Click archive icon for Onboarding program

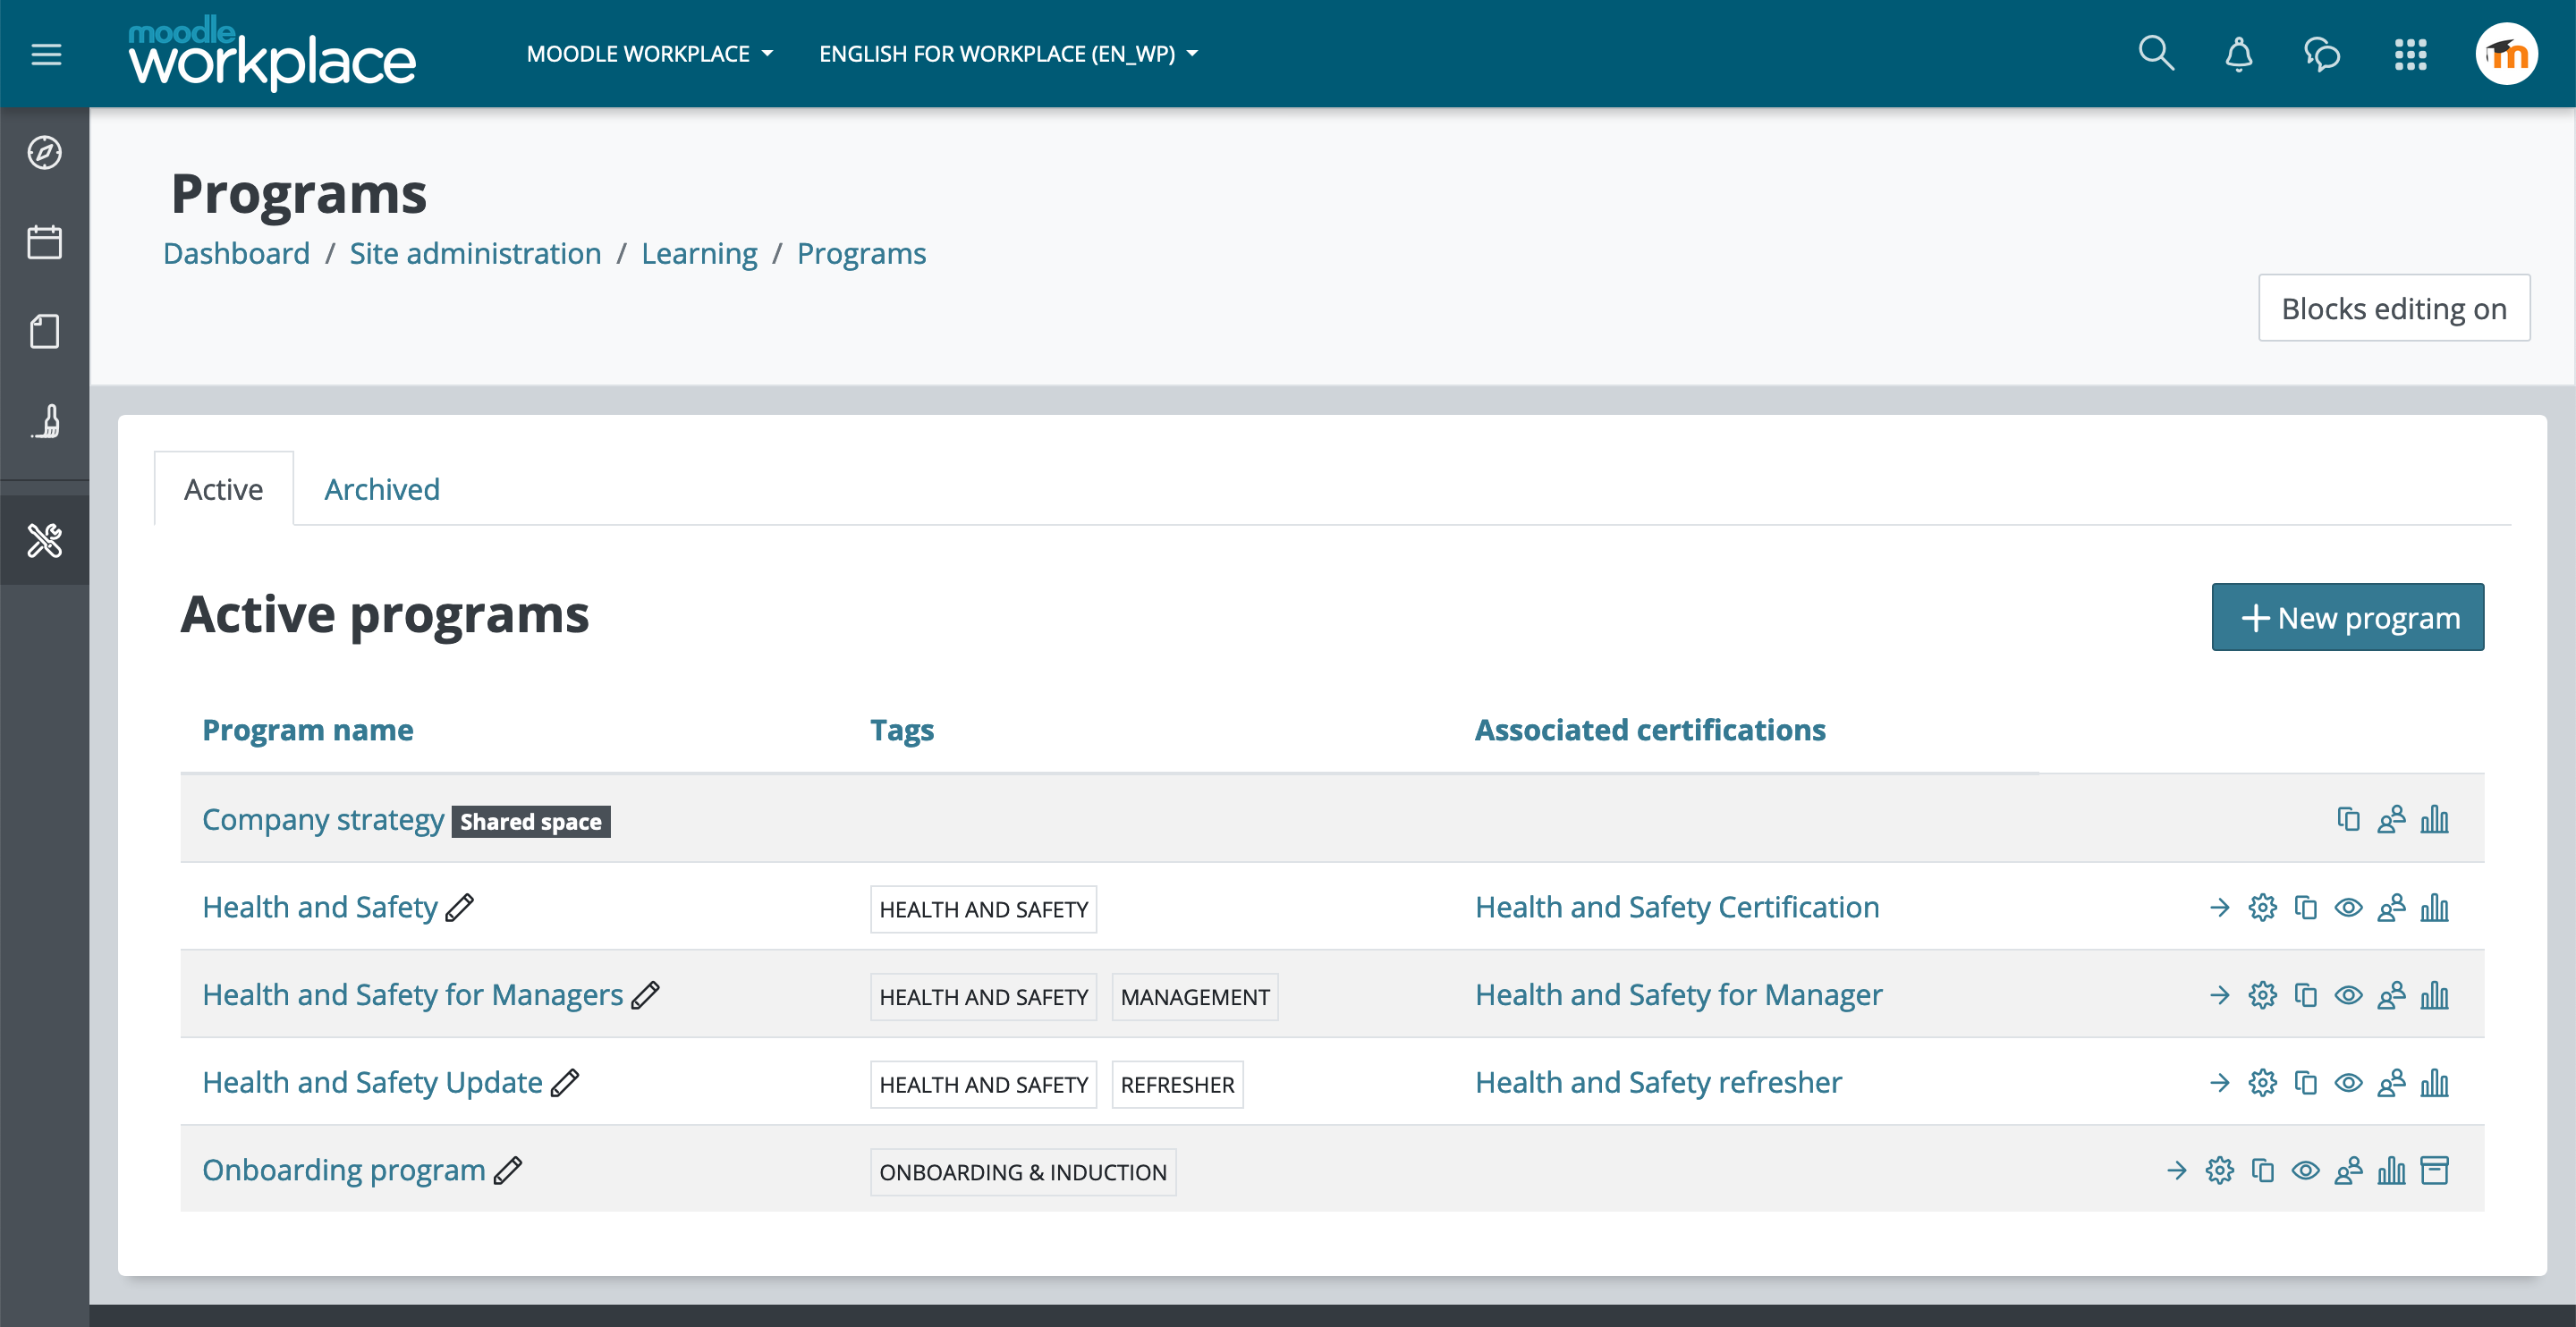pos(2434,1170)
